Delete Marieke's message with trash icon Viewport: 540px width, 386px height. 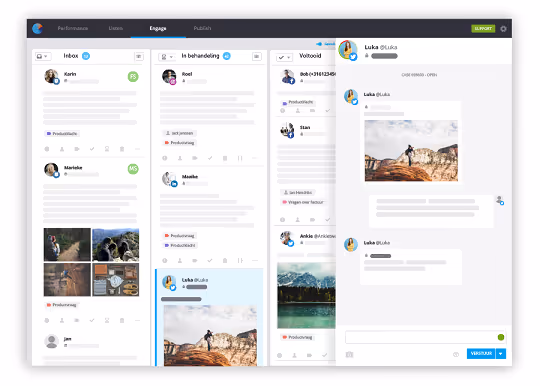[122, 320]
